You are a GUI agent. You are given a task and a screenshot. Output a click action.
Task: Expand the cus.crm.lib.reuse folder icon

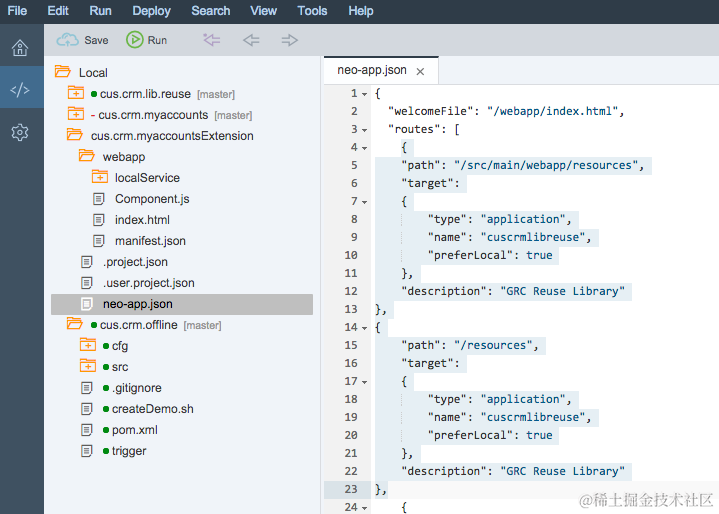76,93
